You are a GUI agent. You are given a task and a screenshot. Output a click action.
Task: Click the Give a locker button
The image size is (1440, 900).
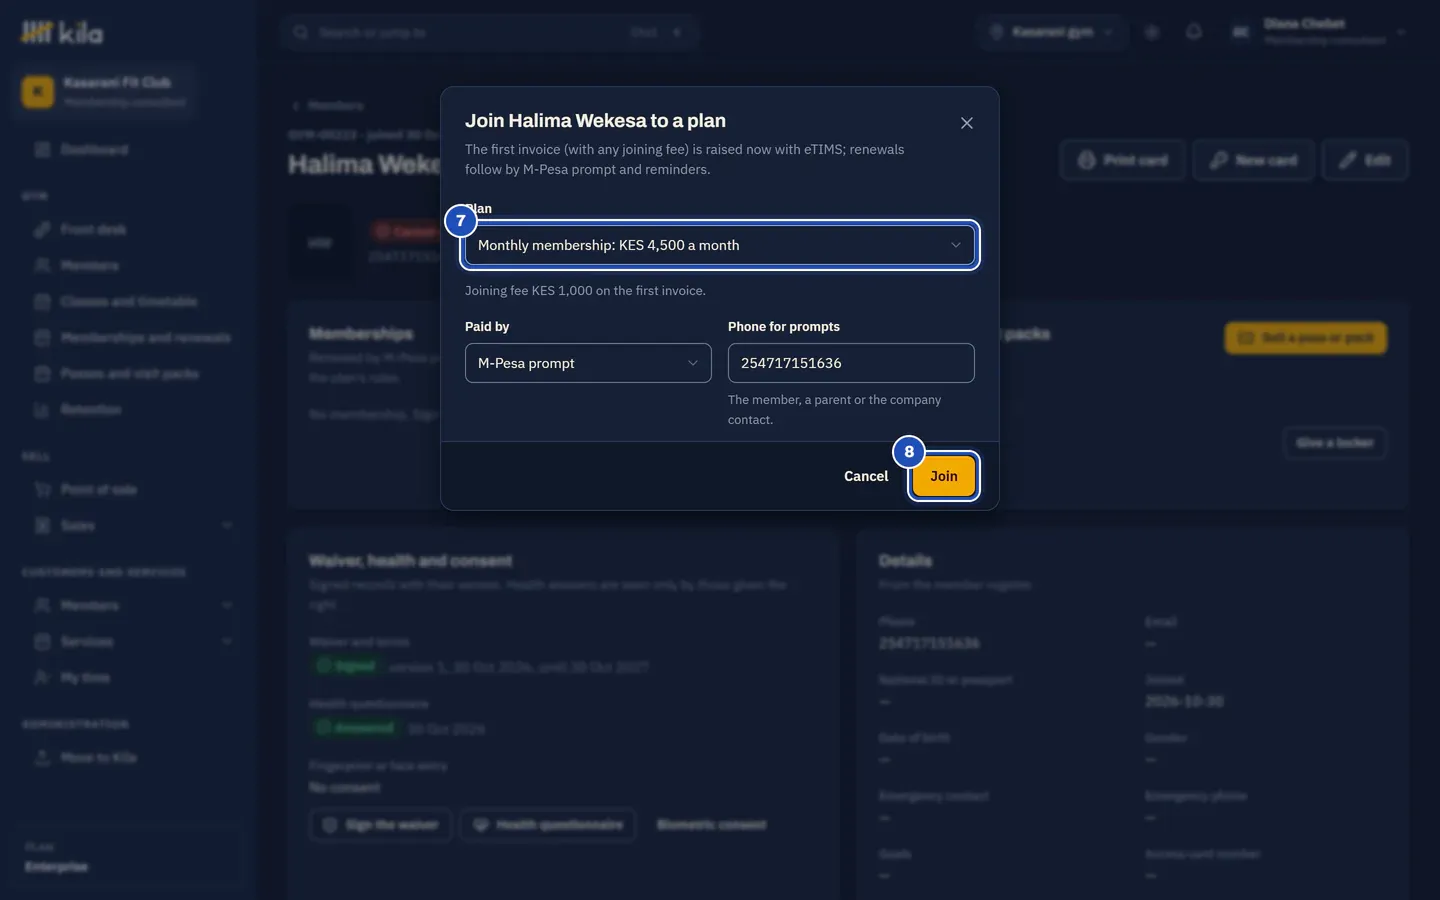[1335, 443]
